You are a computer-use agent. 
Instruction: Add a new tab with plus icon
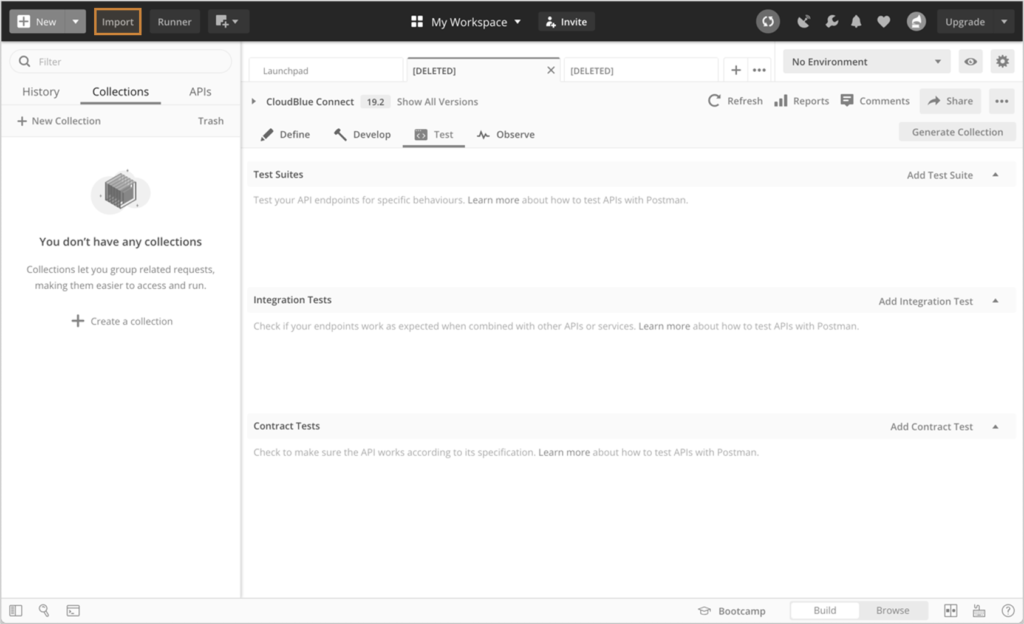736,70
